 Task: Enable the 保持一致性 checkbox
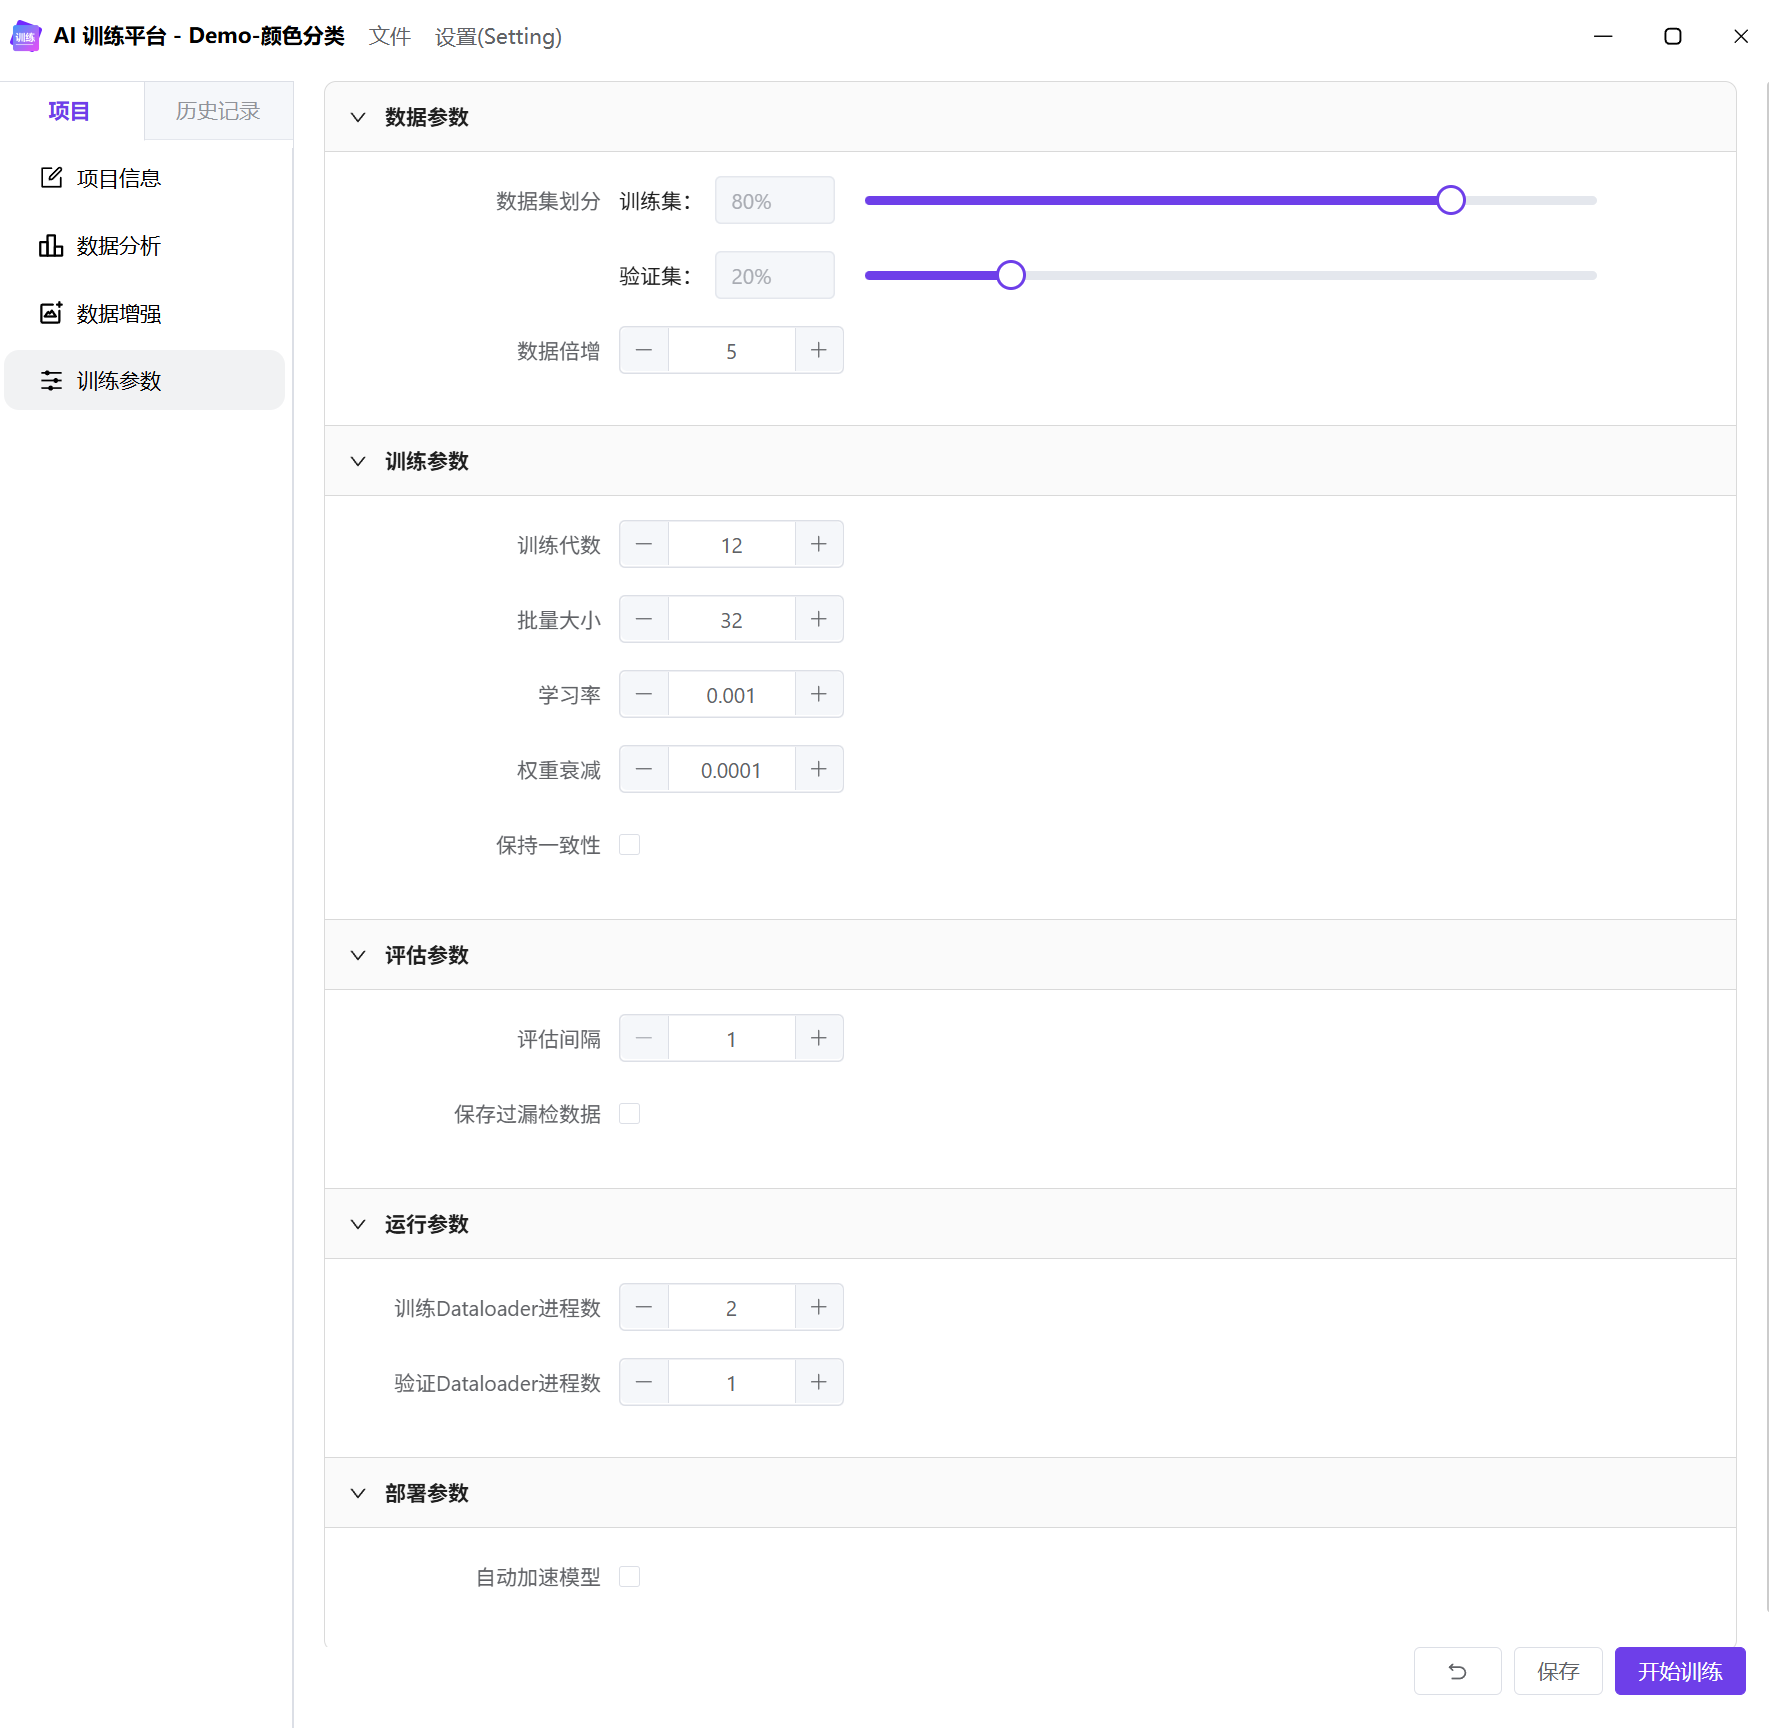pos(630,845)
